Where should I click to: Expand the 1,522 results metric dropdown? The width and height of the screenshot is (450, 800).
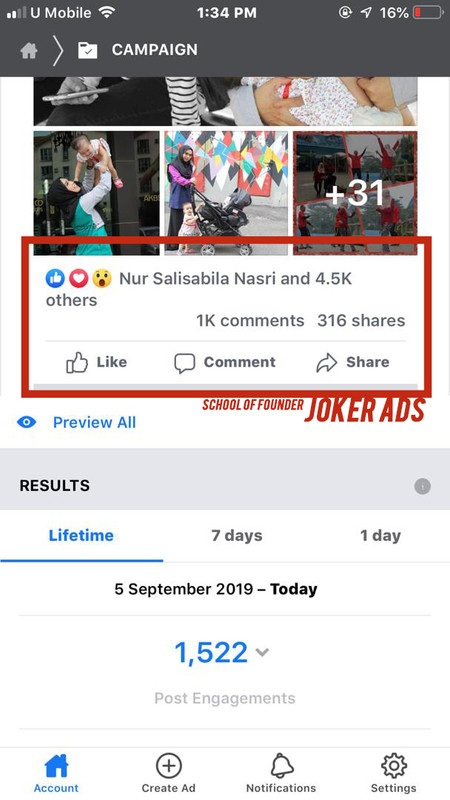[x=262, y=652]
